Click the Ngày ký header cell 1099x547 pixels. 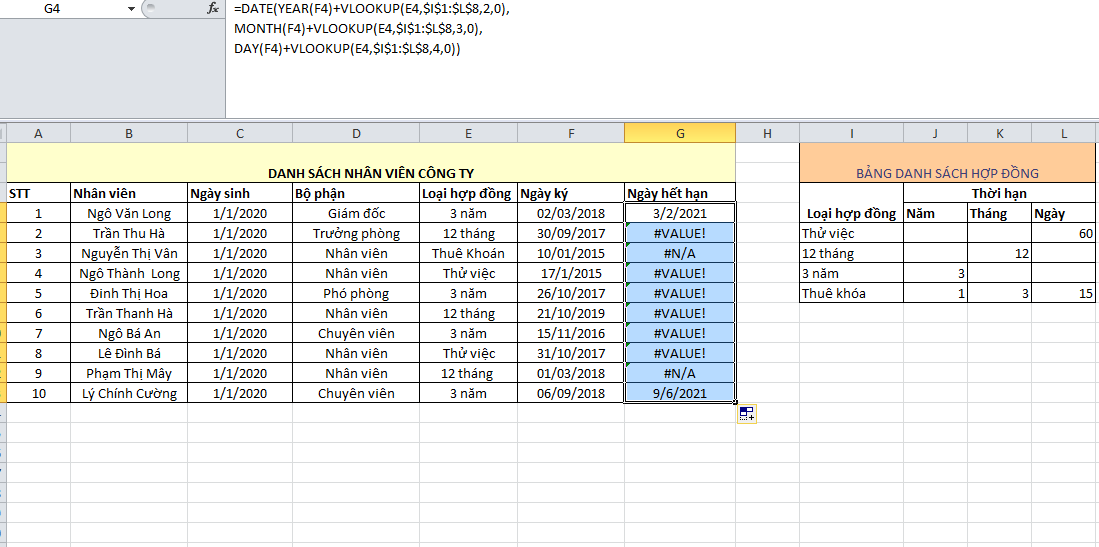point(571,193)
